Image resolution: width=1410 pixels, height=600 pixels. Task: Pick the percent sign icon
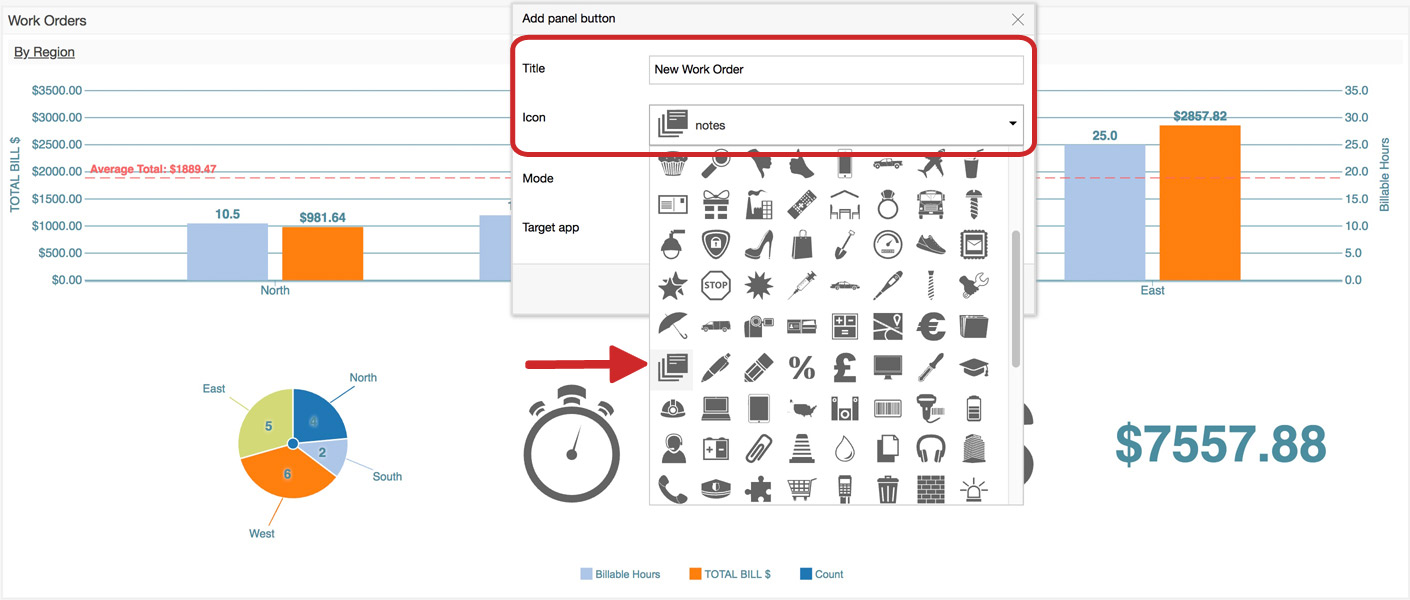(x=802, y=367)
